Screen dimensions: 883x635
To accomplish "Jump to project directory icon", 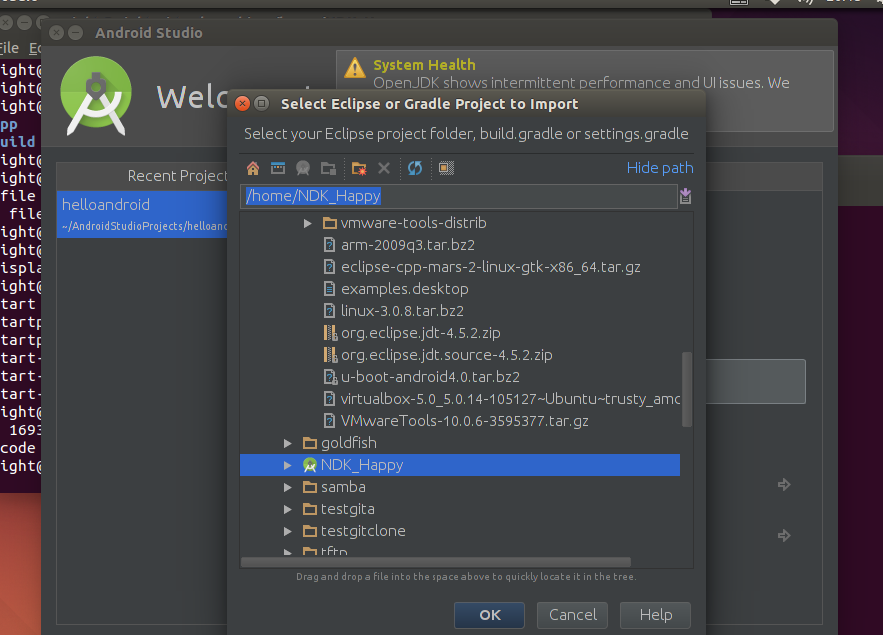I will (303, 168).
